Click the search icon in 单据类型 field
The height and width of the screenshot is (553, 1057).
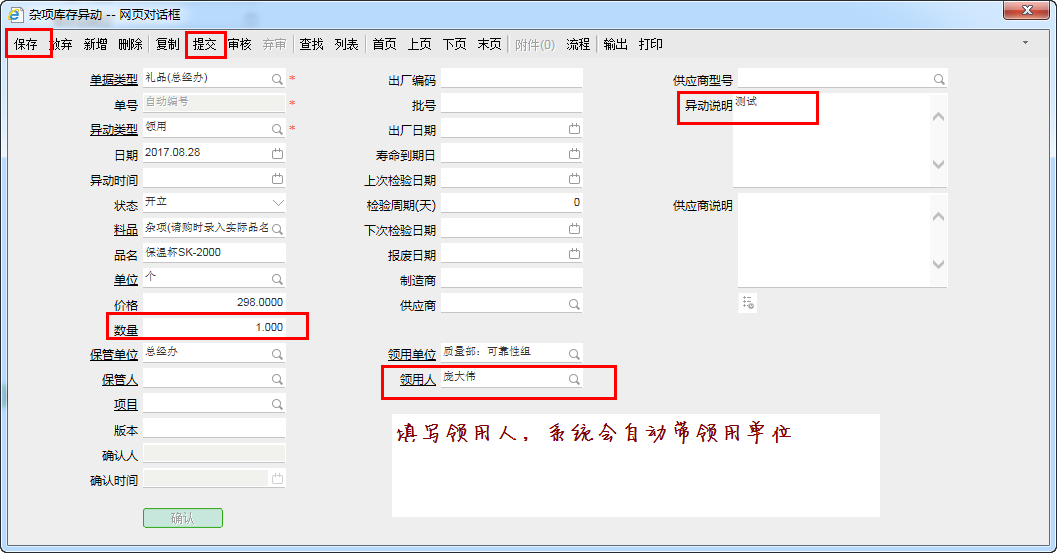coord(277,78)
